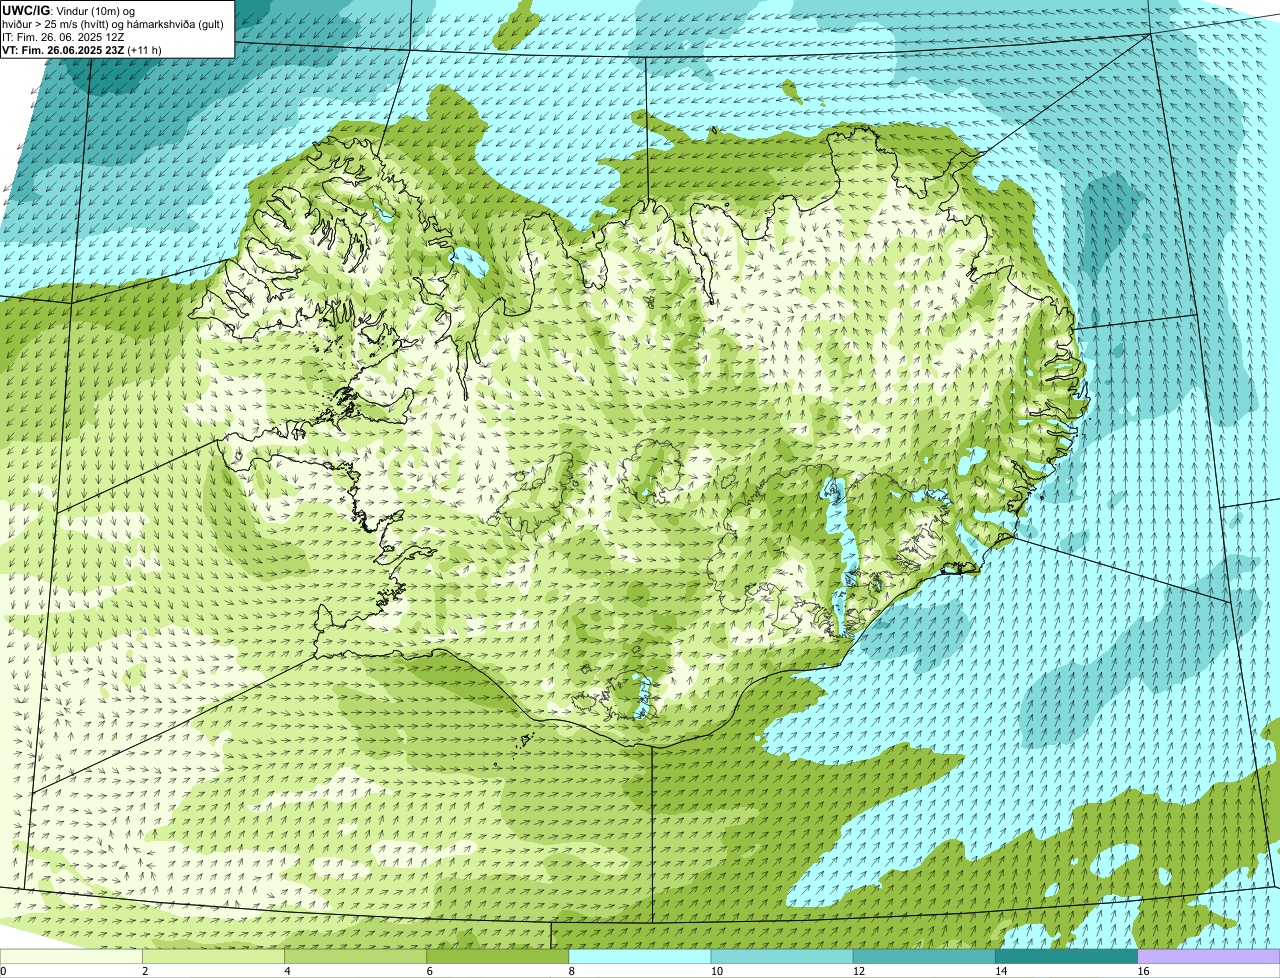1280x978 pixels.
Task: Click the light teal 10–12 legend swatch
Action: pos(782,956)
